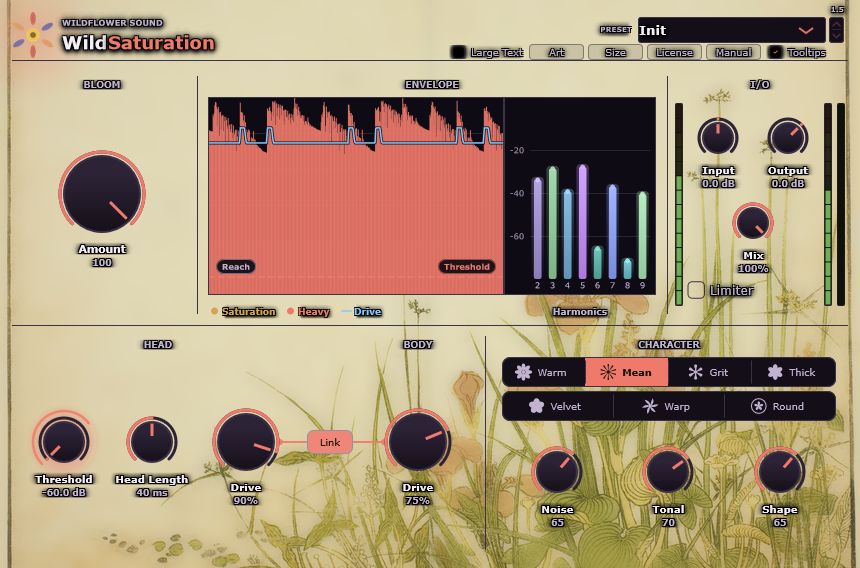Screen dimensions: 860x568
Task: Open the Init preset dropdown
Action: click(x=731, y=30)
